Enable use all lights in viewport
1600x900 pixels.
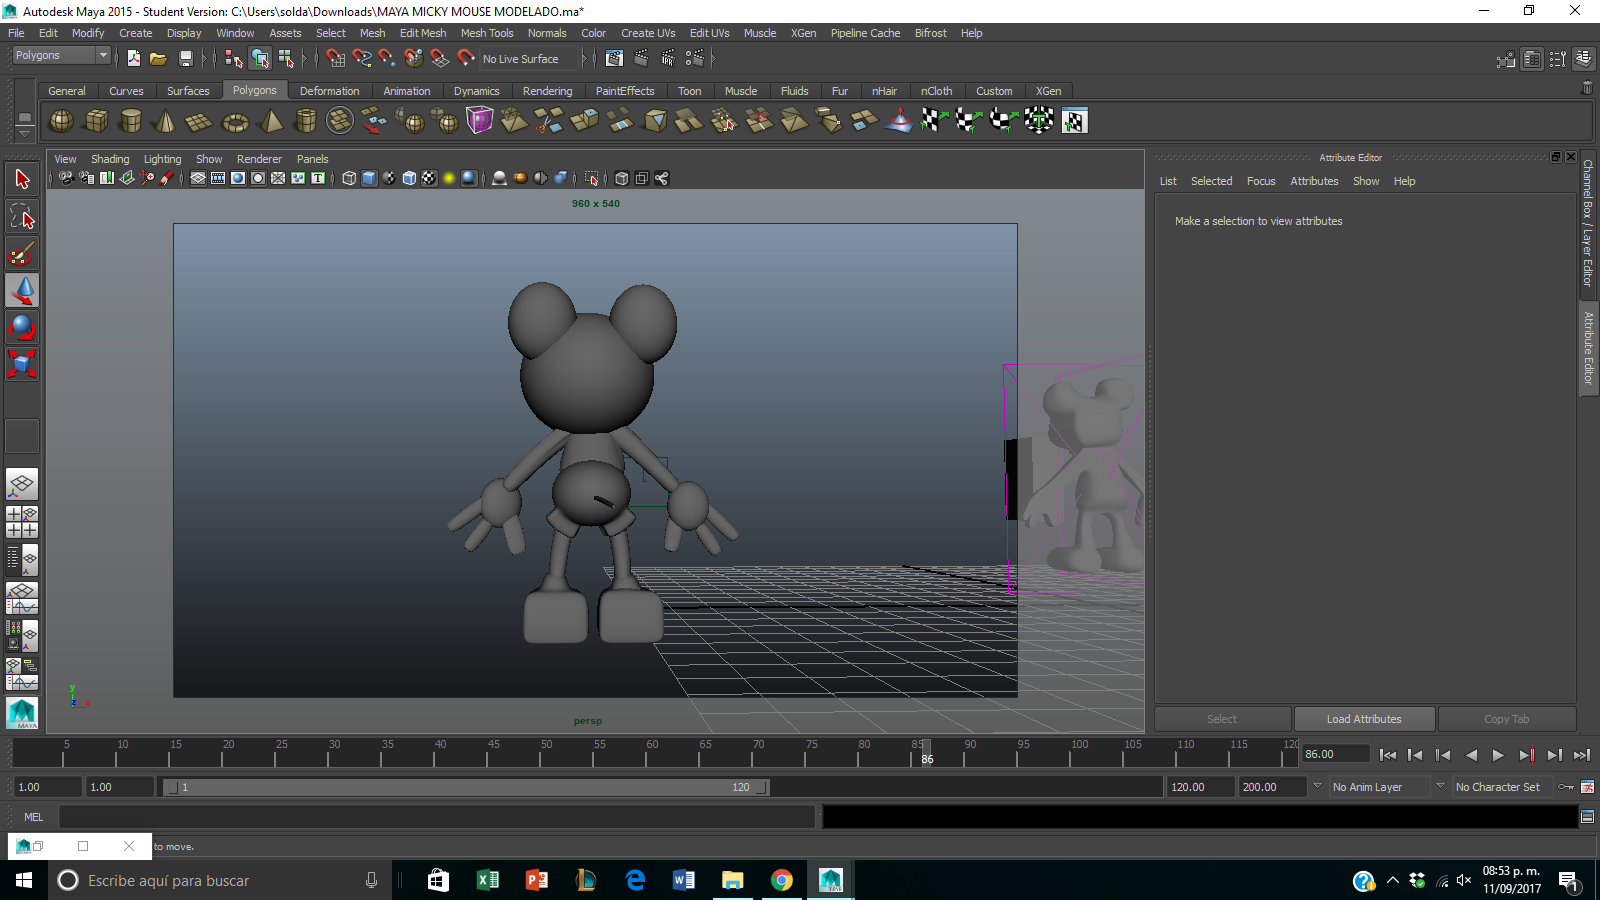(449, 179)
